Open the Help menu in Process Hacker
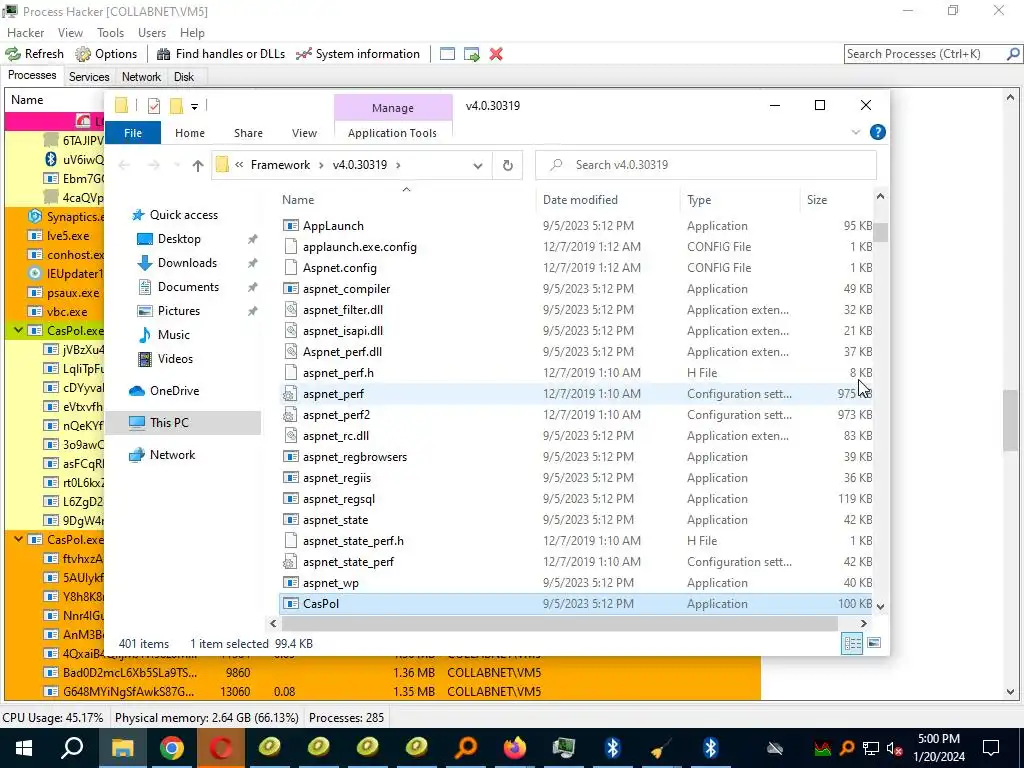Screen dimensions: 1024x768 pos(192,33)
